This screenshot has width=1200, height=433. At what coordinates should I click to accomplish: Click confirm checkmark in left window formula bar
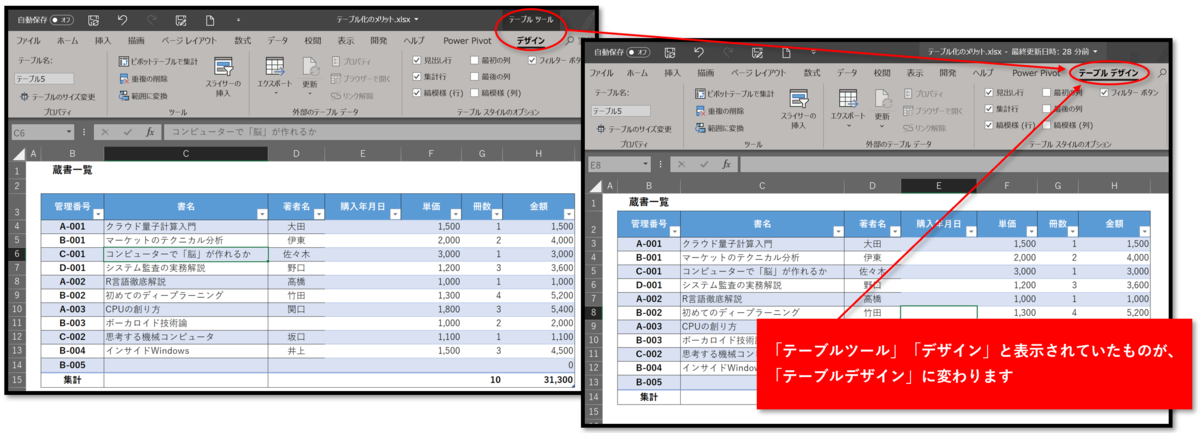click(127, 131)
